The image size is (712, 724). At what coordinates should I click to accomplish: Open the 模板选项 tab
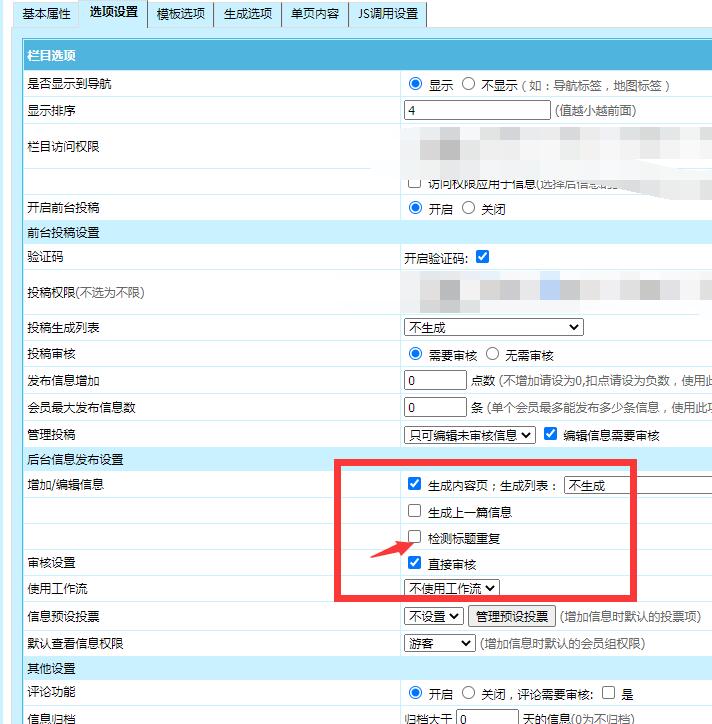(x=180, y=14)
